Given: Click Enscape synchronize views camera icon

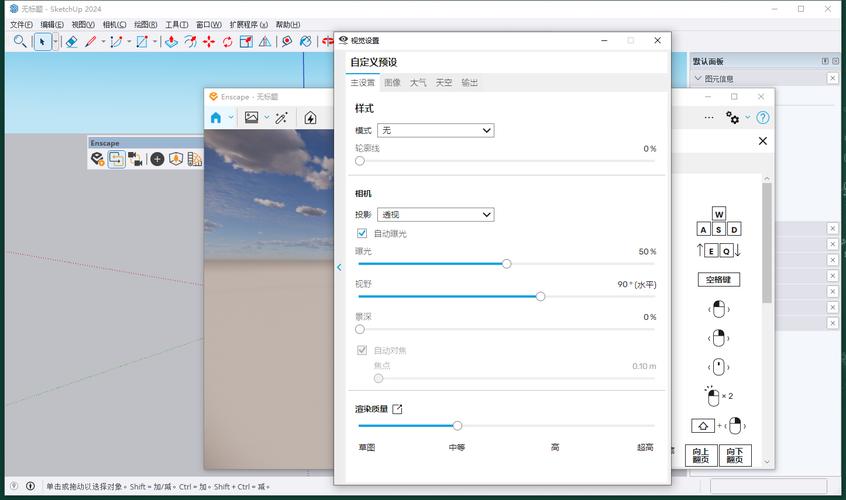Looking at the screenshot, I should [135, 159].
